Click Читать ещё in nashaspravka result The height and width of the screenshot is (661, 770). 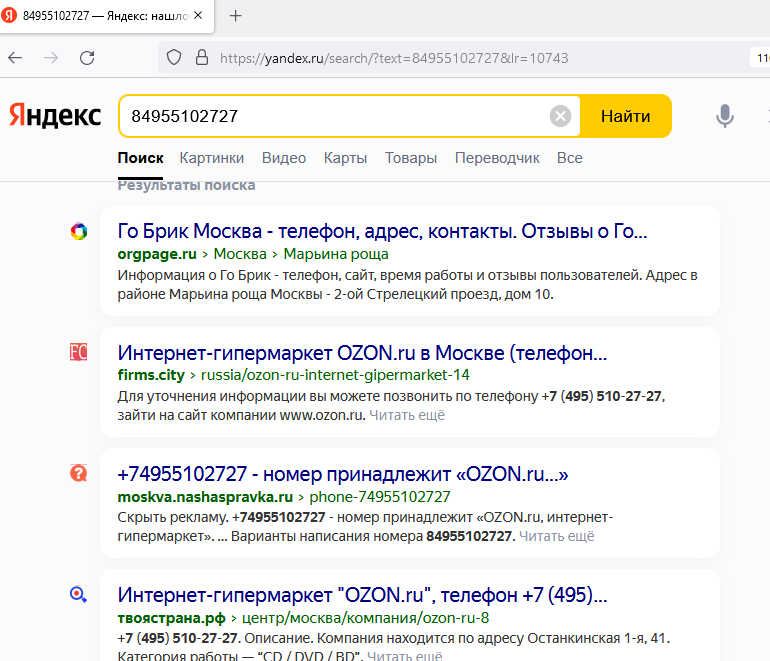pyautogui.click(x=557, y=536)
